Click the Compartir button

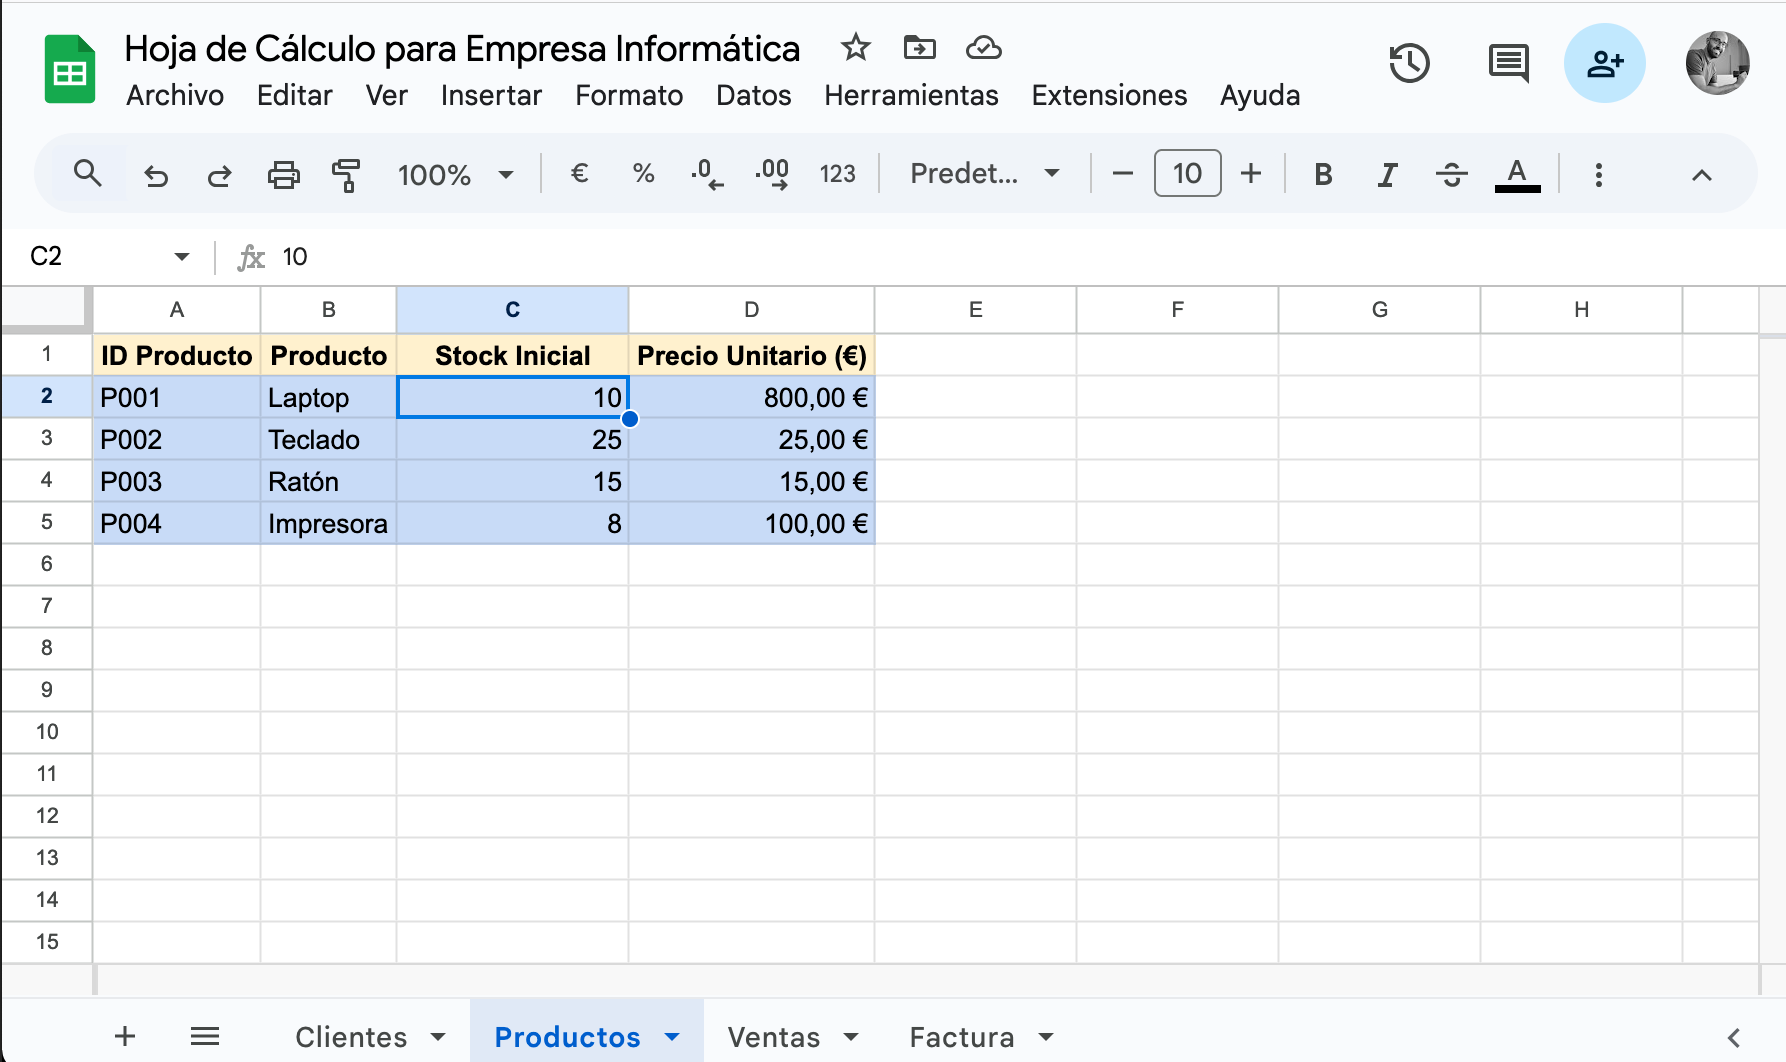[x=1604, y=62]
